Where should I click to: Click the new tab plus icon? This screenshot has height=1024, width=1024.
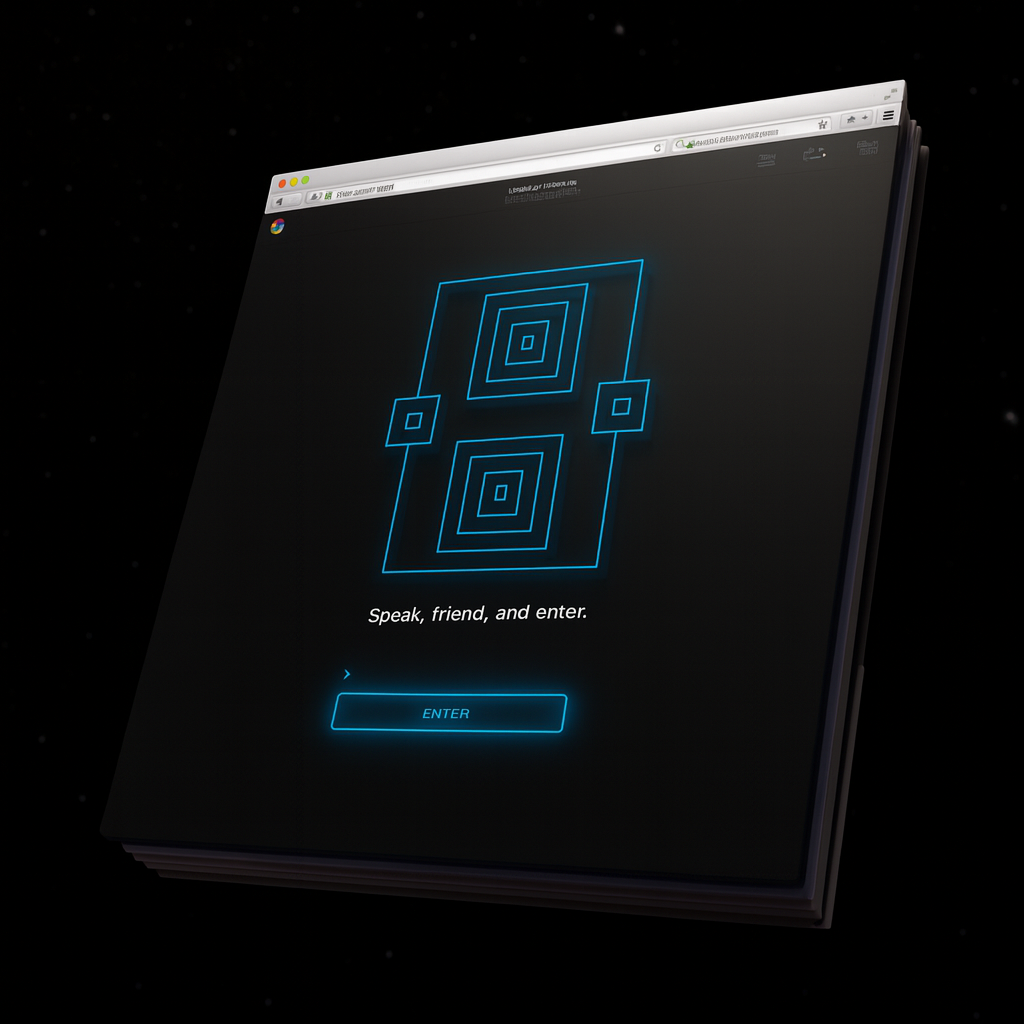coord(865,117)
